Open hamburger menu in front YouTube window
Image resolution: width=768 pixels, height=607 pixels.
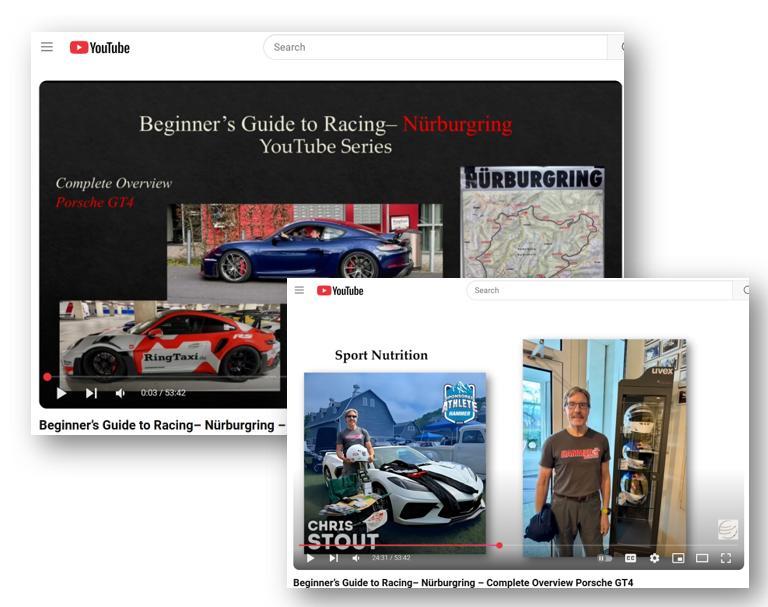(299, 290)
